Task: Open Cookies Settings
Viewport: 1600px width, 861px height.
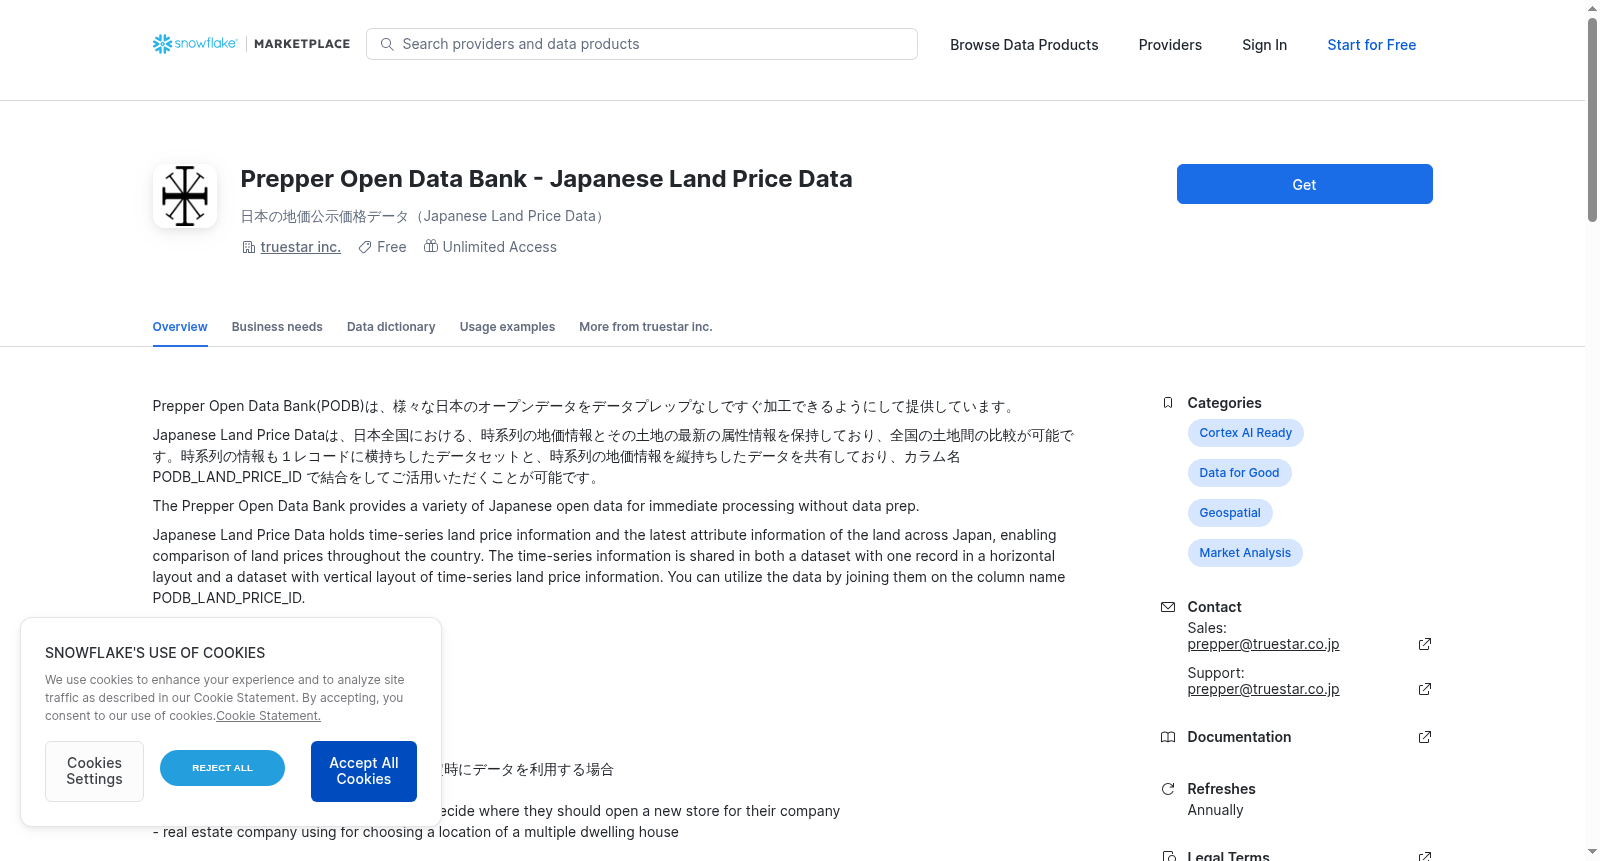Action: coord(94,771)
